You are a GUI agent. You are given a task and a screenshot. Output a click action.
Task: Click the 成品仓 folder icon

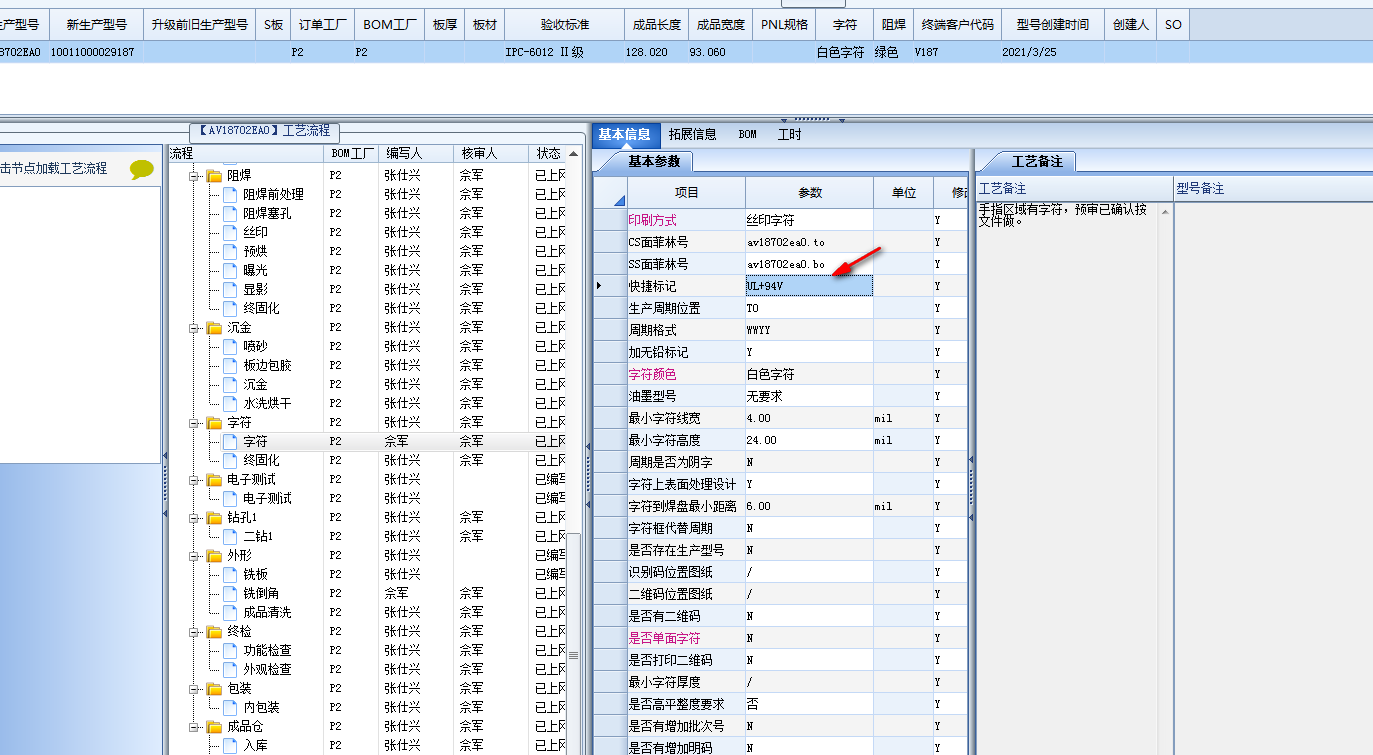(214, 726)
